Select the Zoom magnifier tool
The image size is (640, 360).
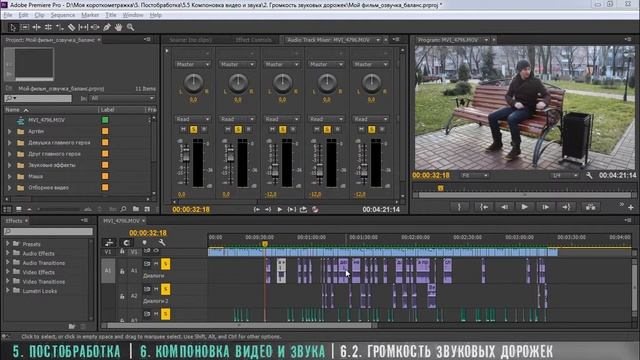pos(130,27)
